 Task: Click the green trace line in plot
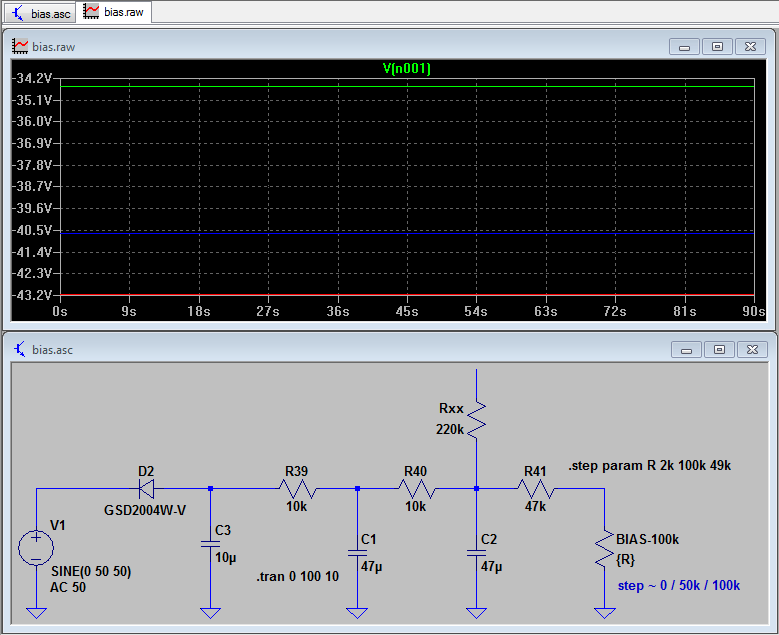pos(300,86)
